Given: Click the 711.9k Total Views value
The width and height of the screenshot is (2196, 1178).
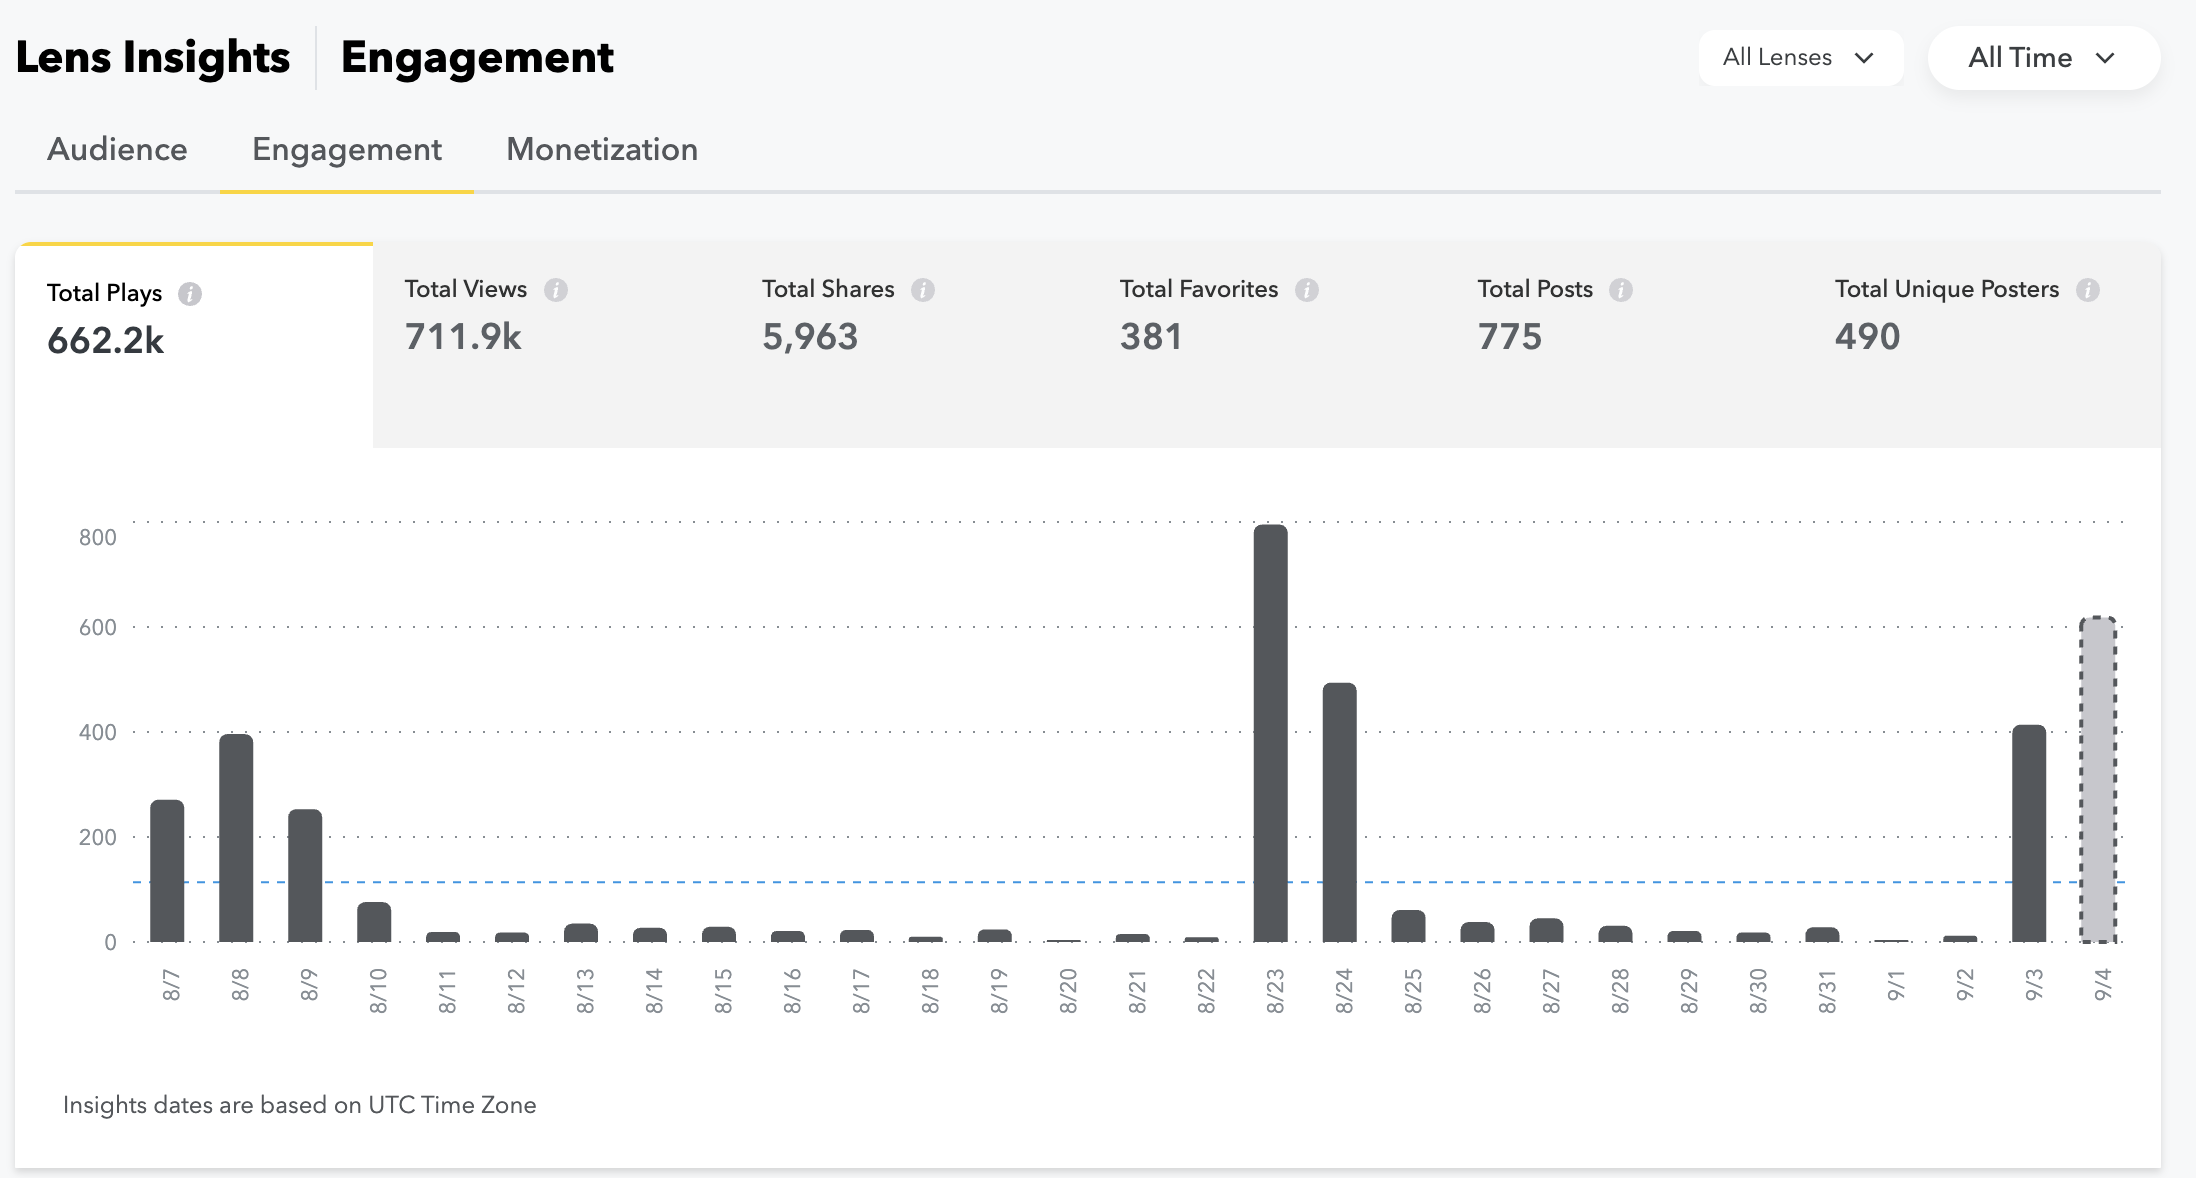Looking at the screenshot, I should (463, 337).
